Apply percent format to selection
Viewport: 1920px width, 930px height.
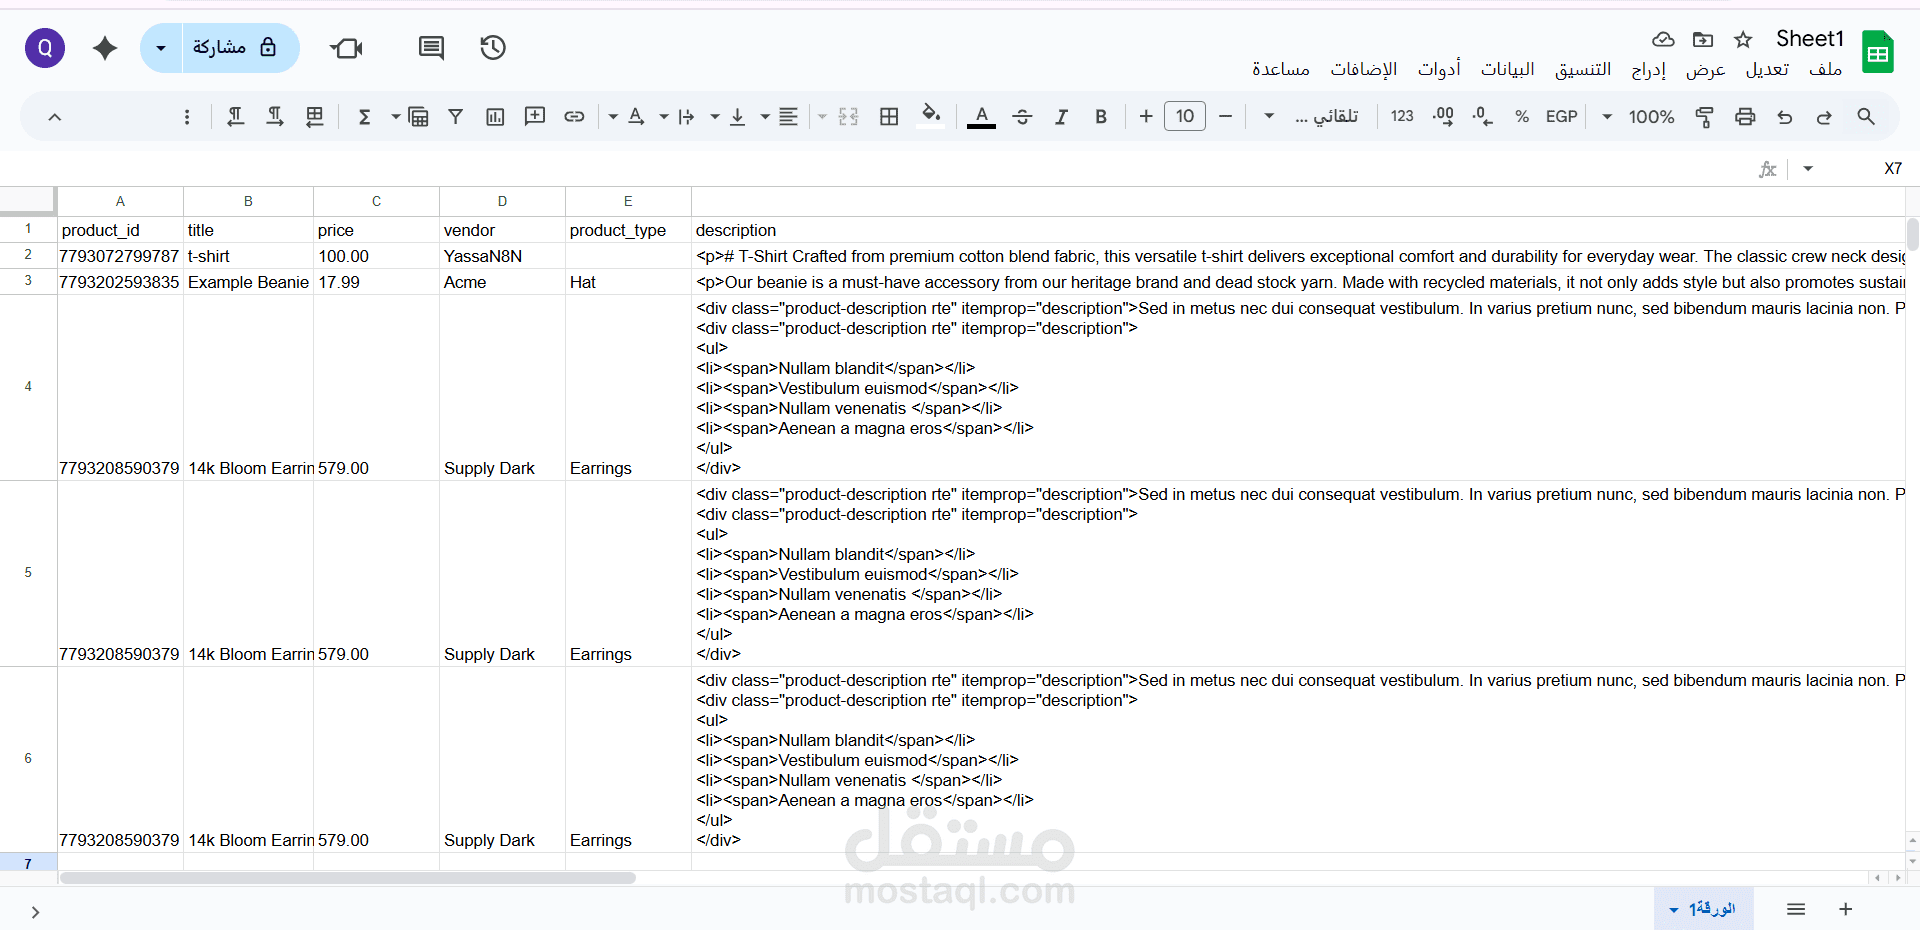point(1522,117)
